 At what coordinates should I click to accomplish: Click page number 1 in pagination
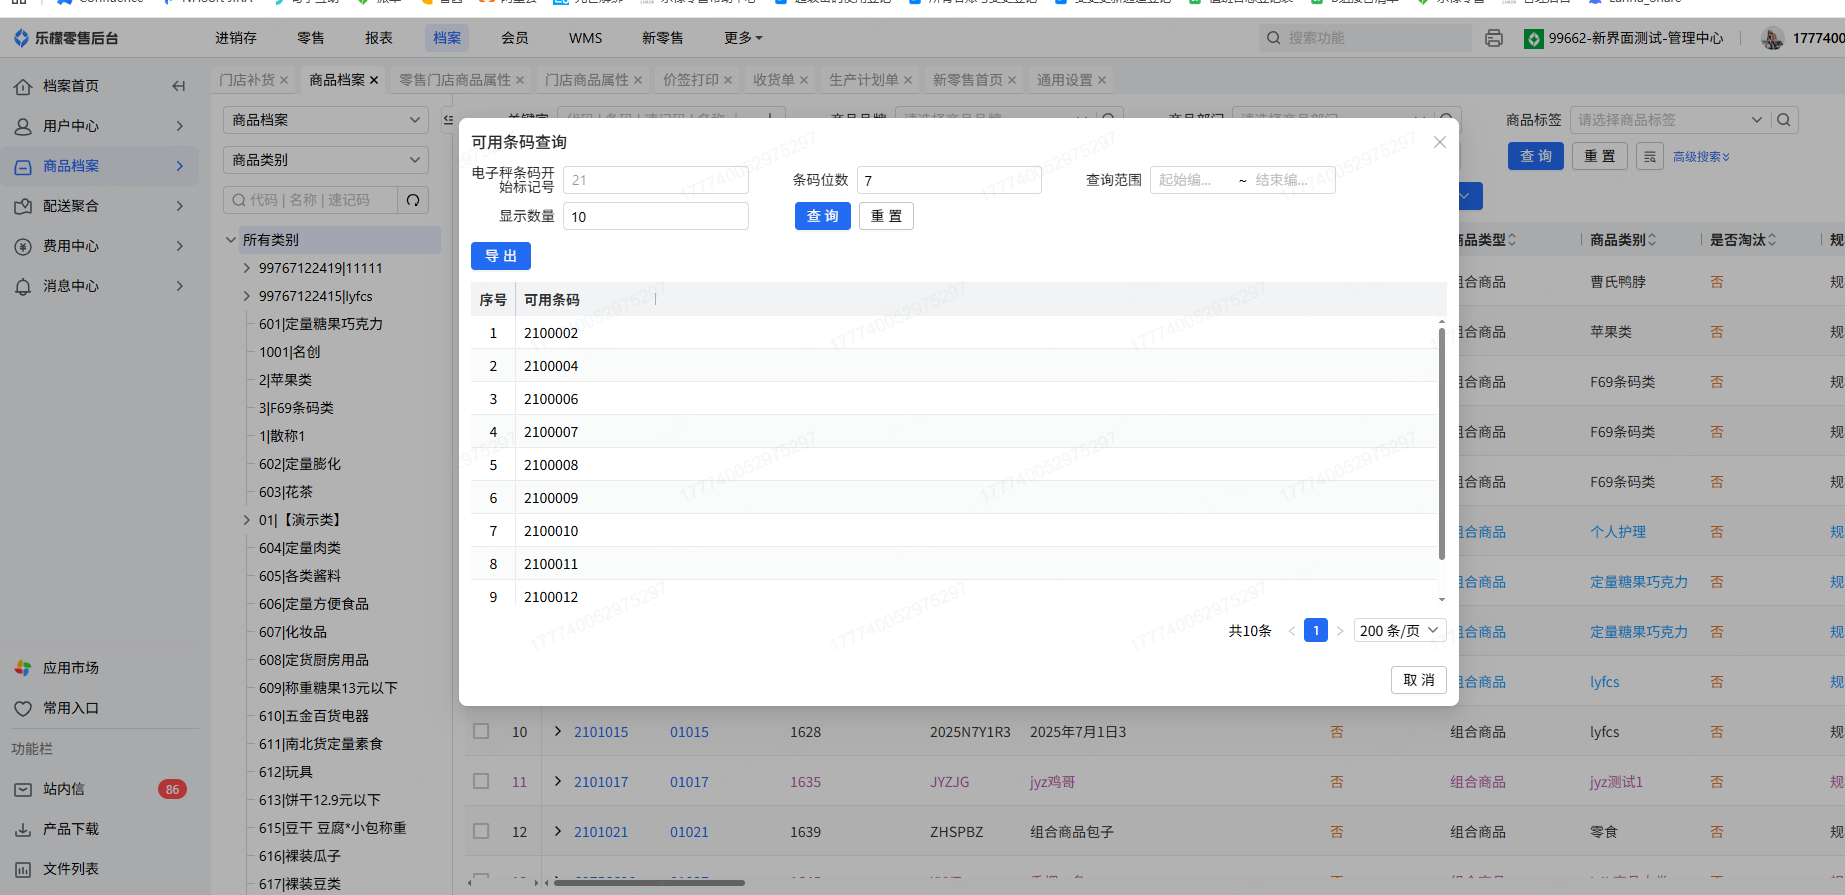(1316, 631)
